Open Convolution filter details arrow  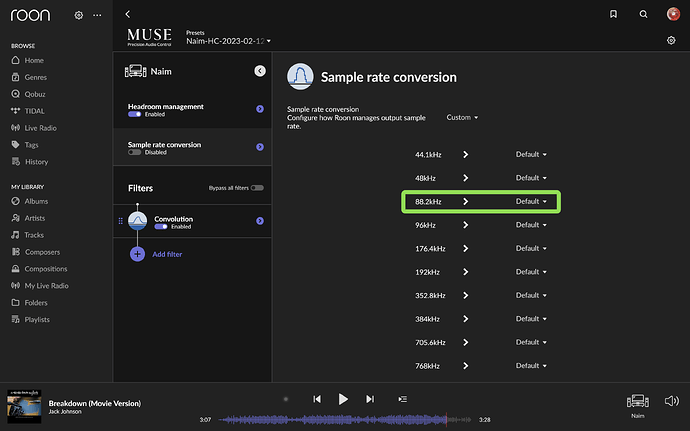(260, 221)
